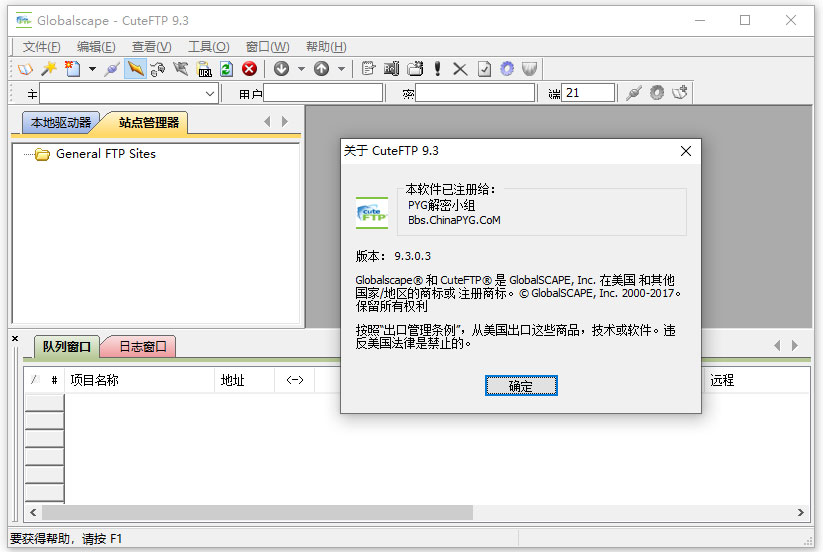Open the Download options dropdown arrow

pyautogui.click(x=301, y=69)
